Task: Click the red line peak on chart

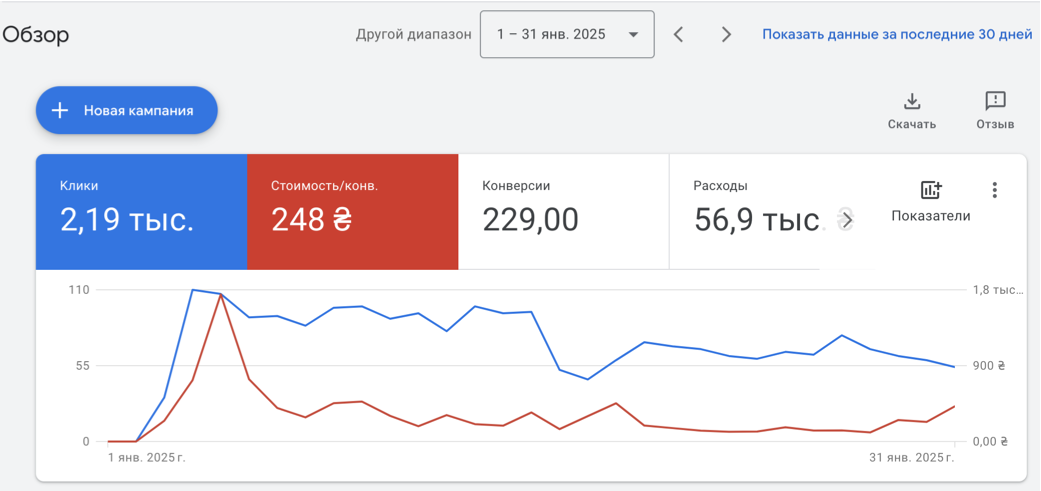Action: click(x=220, y=295)
